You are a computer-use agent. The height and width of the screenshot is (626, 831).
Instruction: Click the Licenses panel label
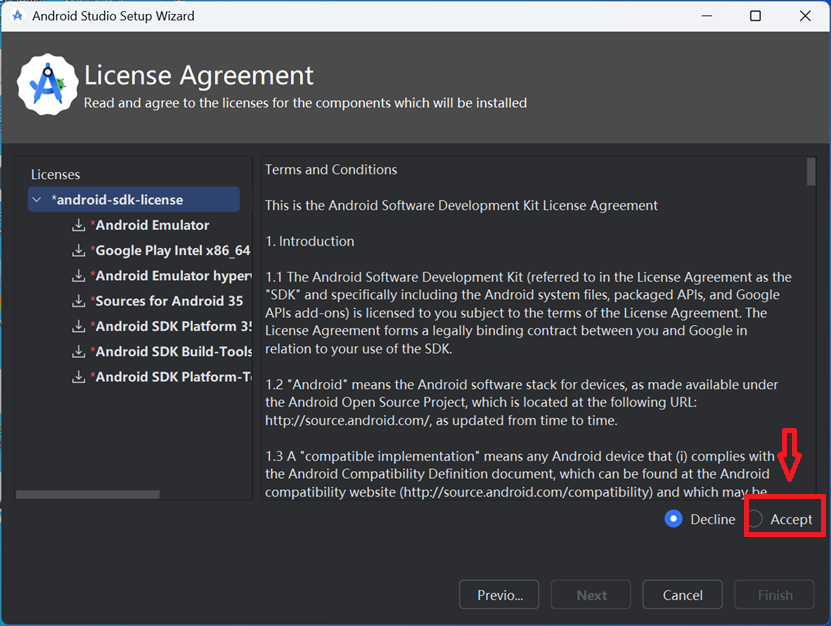pos(55,174)
